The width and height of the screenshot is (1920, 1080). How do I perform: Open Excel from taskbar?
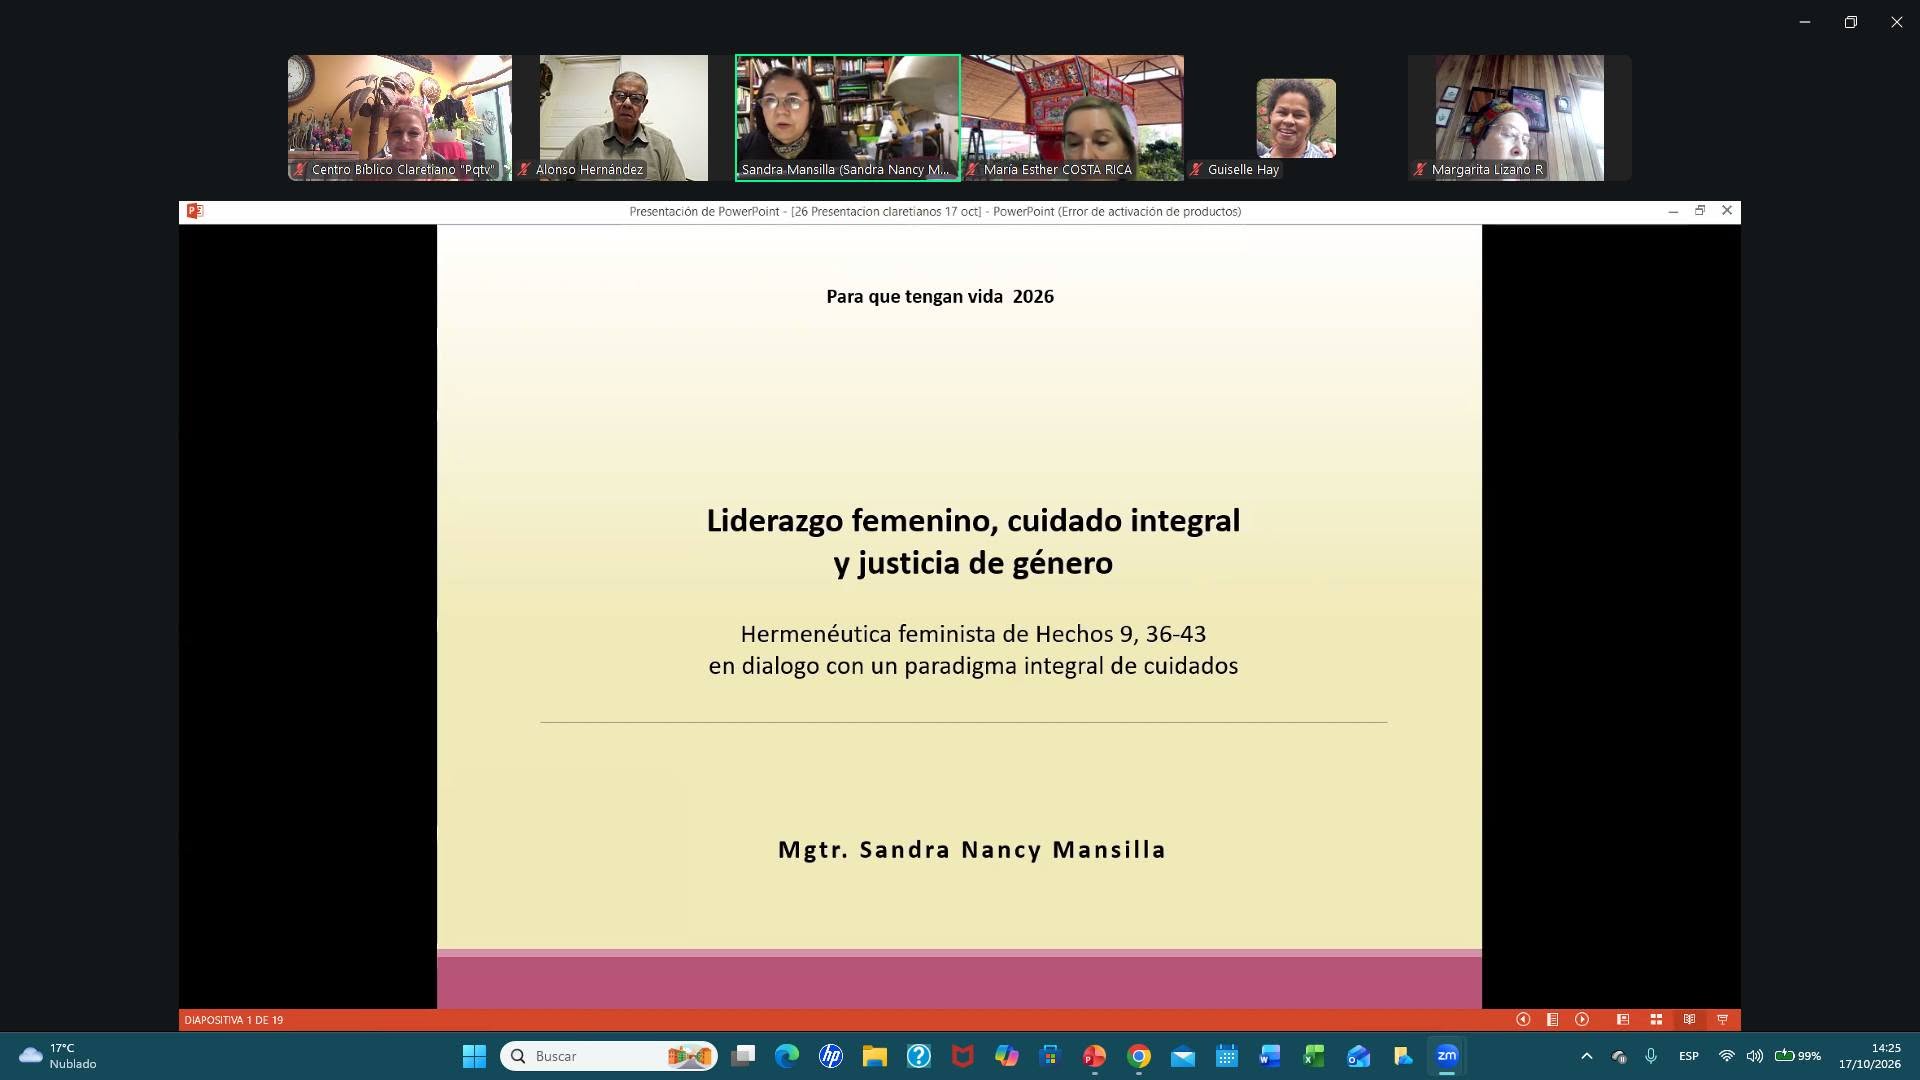coord(1314,1056)
